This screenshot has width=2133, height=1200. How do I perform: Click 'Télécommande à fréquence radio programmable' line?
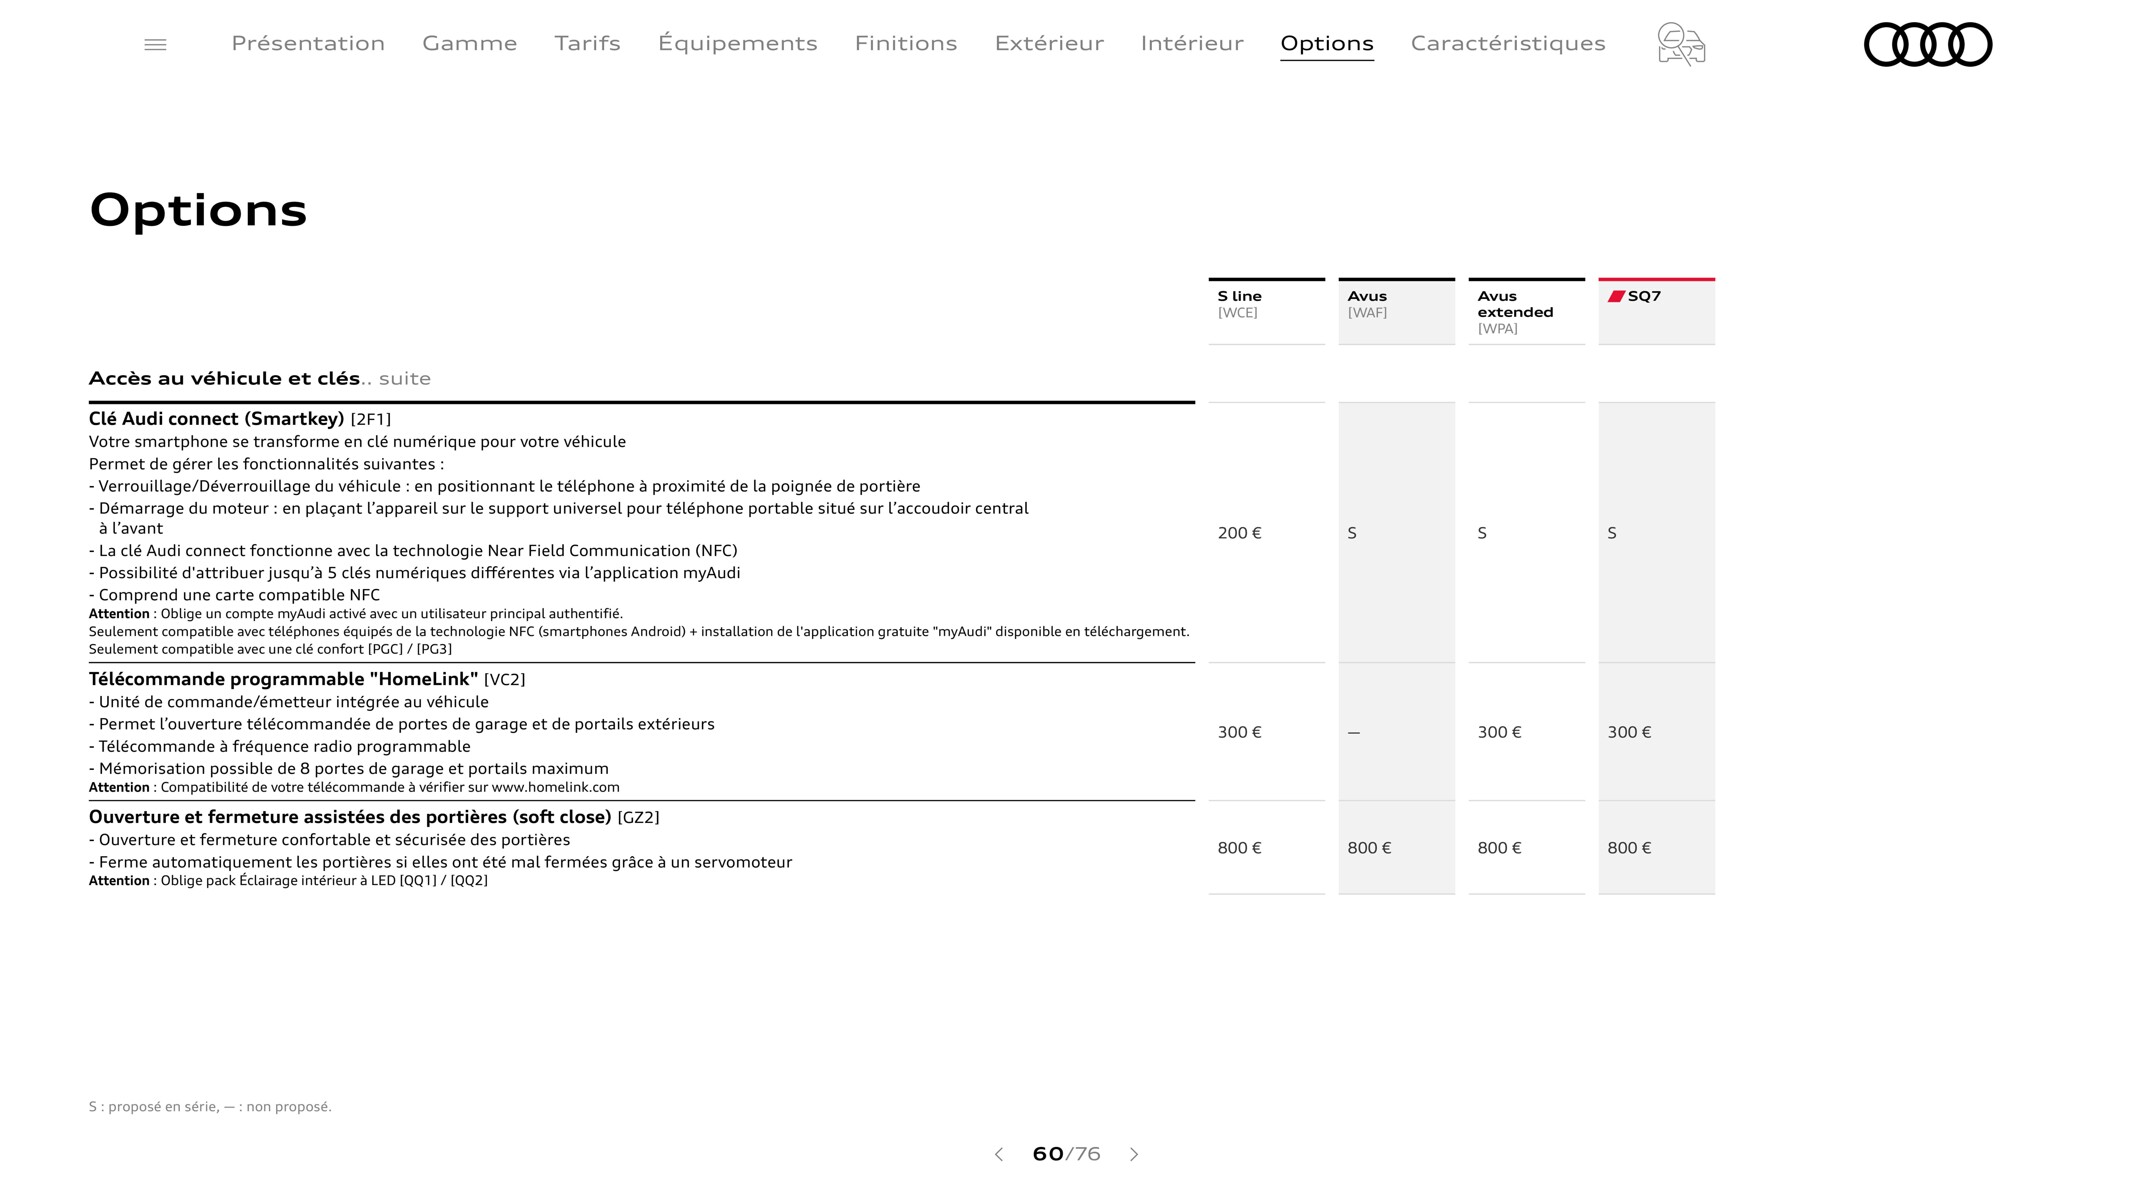point(280,746)
